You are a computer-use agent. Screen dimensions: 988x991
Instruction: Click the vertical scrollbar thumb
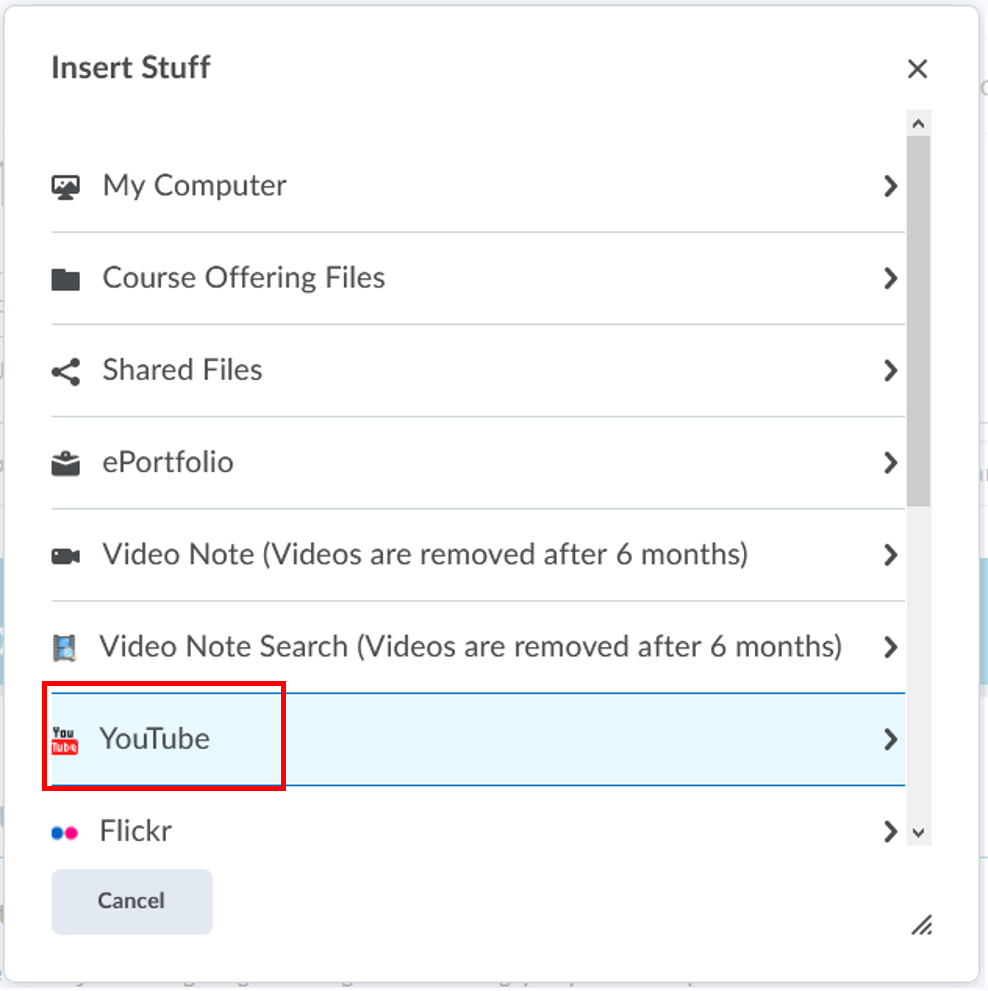pos(916,320)
